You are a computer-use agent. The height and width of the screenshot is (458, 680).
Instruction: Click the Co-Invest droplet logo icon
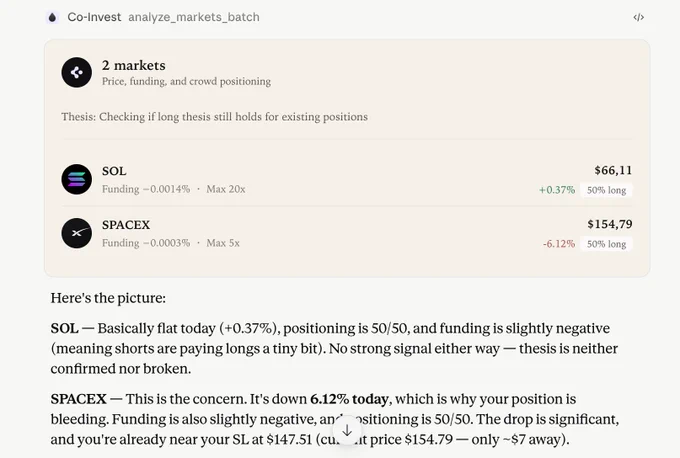(x=52, y=17)
